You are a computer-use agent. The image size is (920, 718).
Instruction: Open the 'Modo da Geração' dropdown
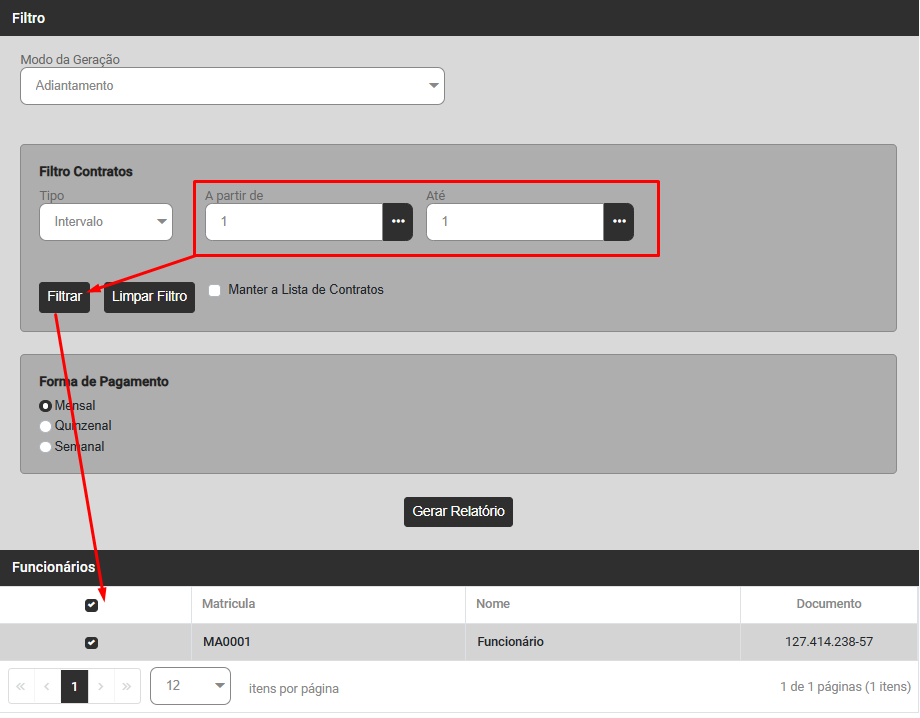[232, 86]
